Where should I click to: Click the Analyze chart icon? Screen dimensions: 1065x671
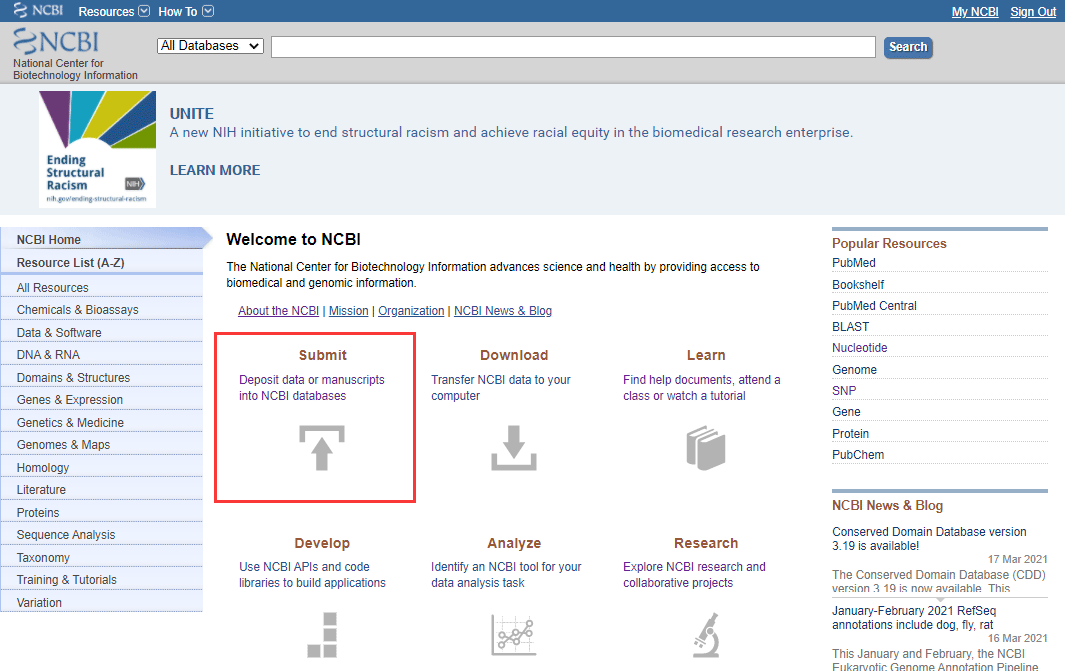click(x=513, y=635)
